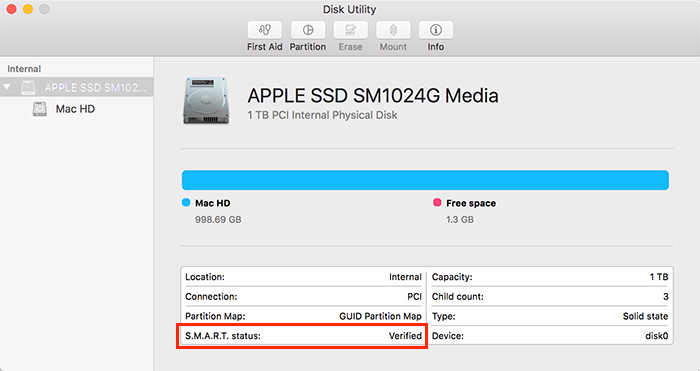Viewport: 700px width, 371px height.
Task: Click the Connection row value PCI
Action: click(x=414, y=296)
